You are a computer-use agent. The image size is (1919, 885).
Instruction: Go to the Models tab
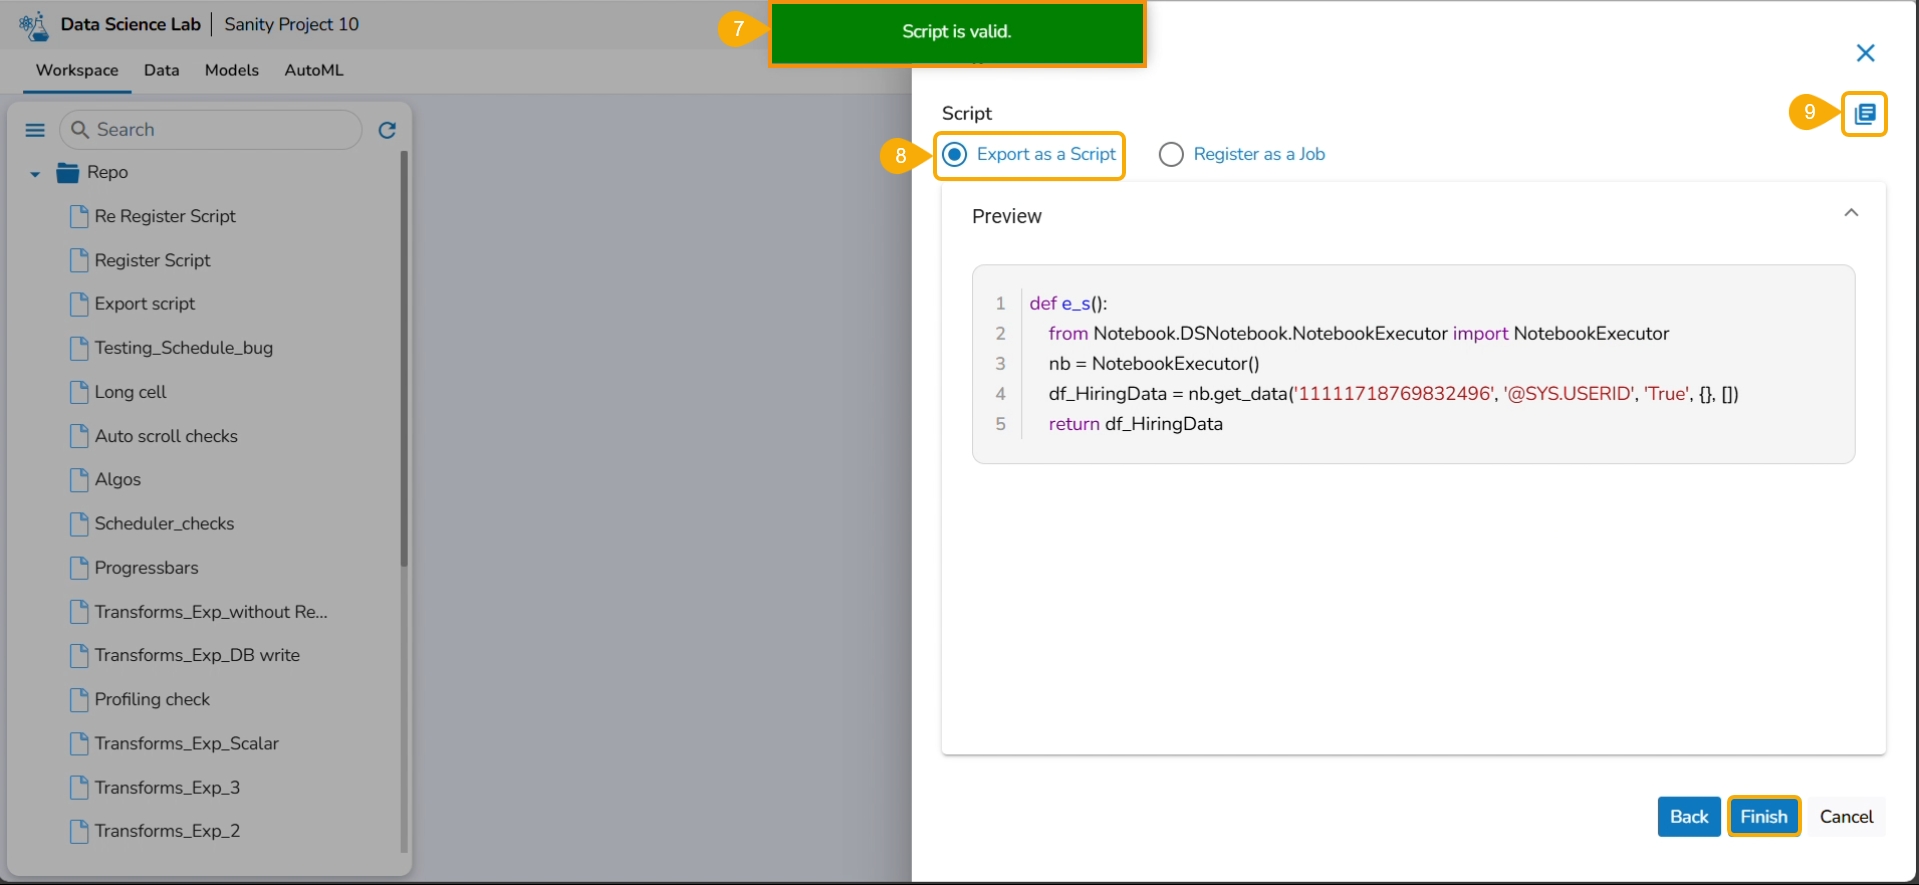coord(231,70)
